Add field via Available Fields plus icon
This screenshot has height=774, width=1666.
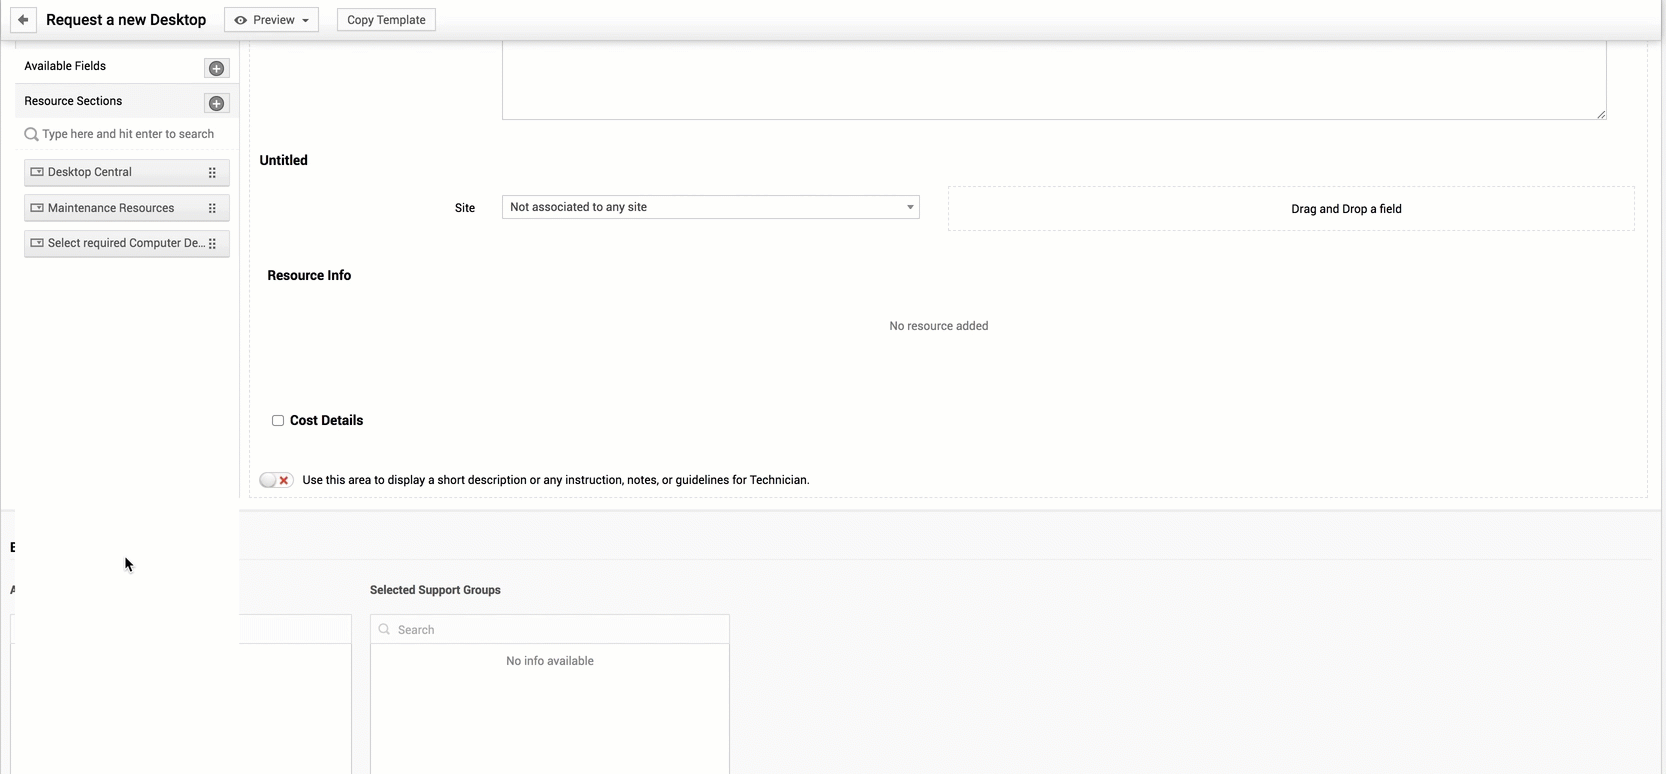coord(216,68)
